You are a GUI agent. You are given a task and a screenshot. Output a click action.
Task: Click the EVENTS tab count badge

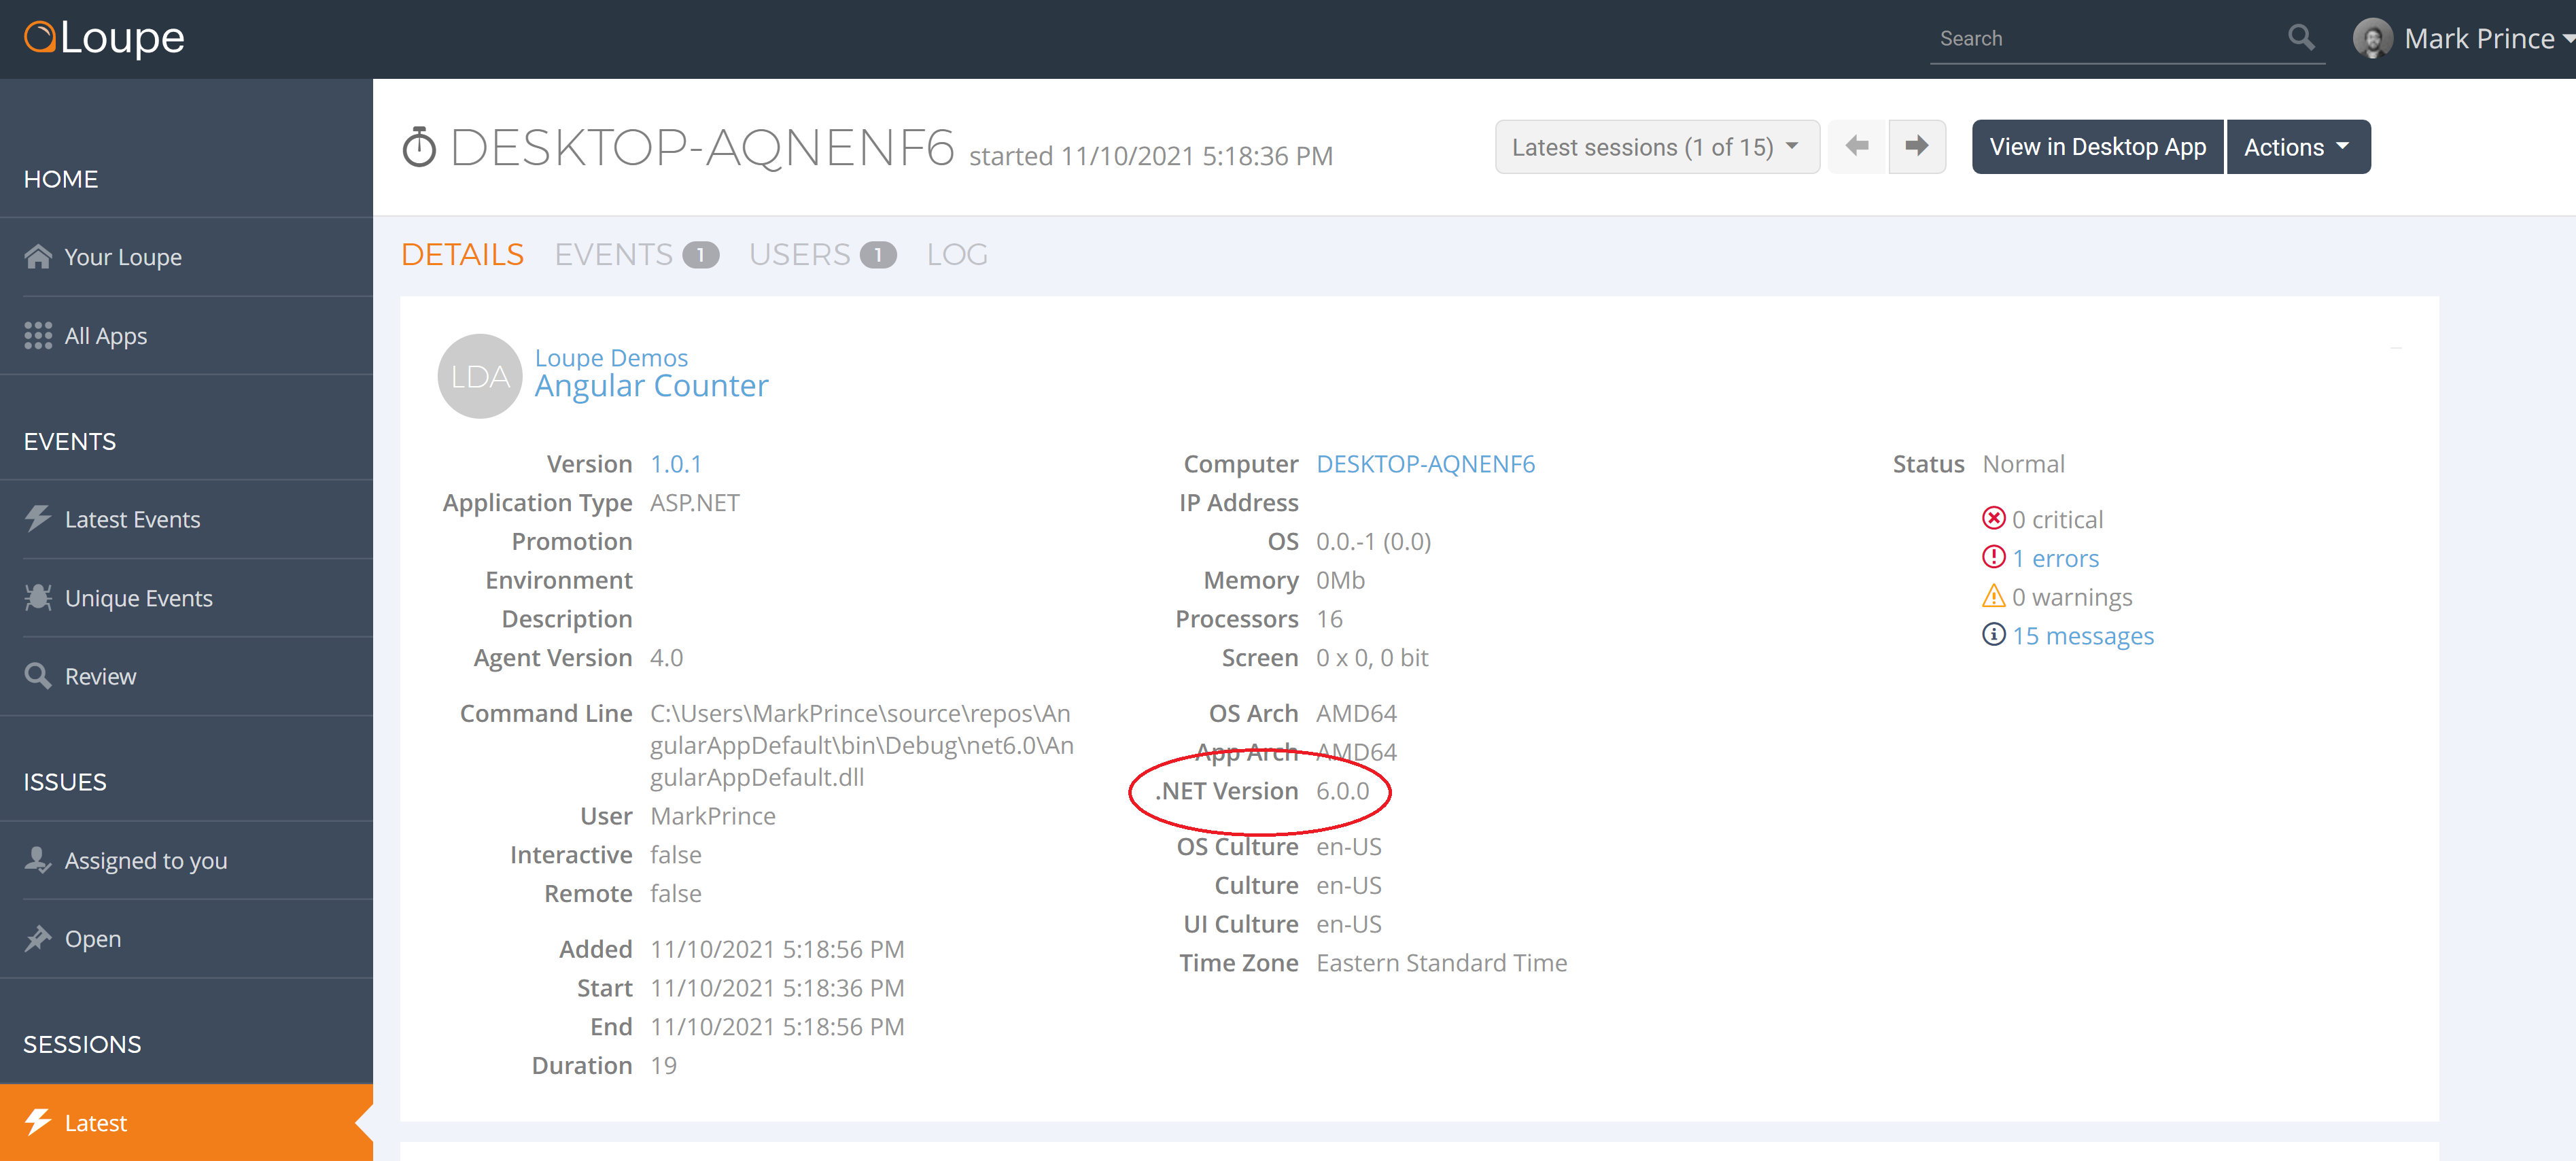[x=701, y=255]
